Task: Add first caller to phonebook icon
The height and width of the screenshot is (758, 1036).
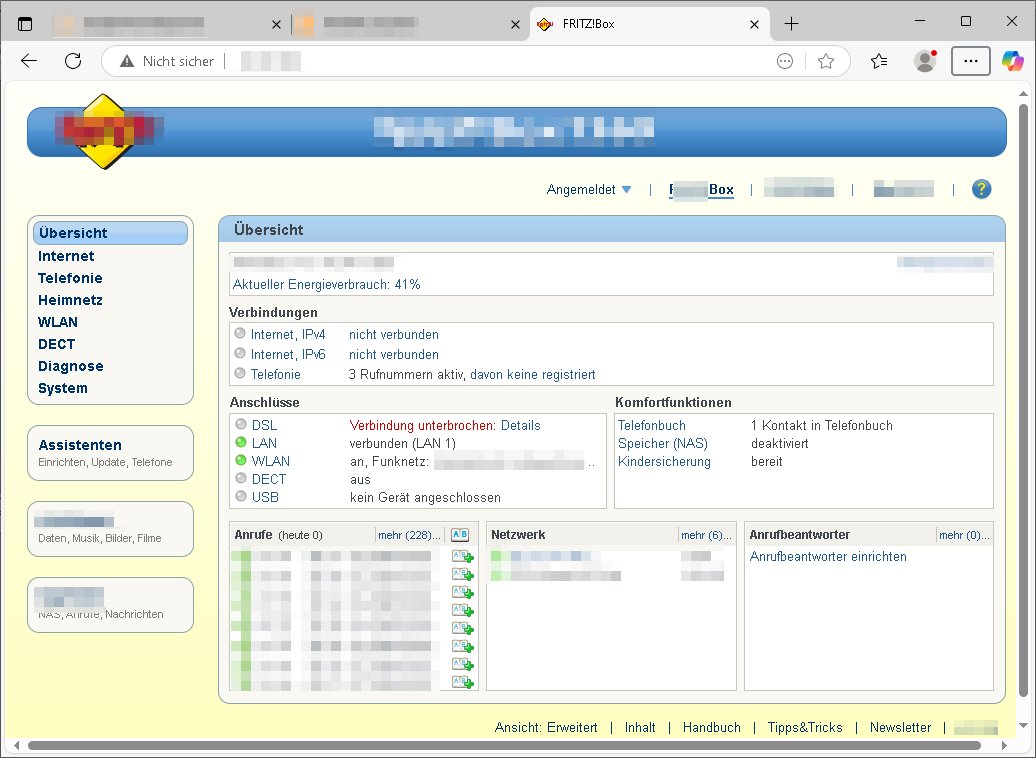Action: click(x=461, y=557)
